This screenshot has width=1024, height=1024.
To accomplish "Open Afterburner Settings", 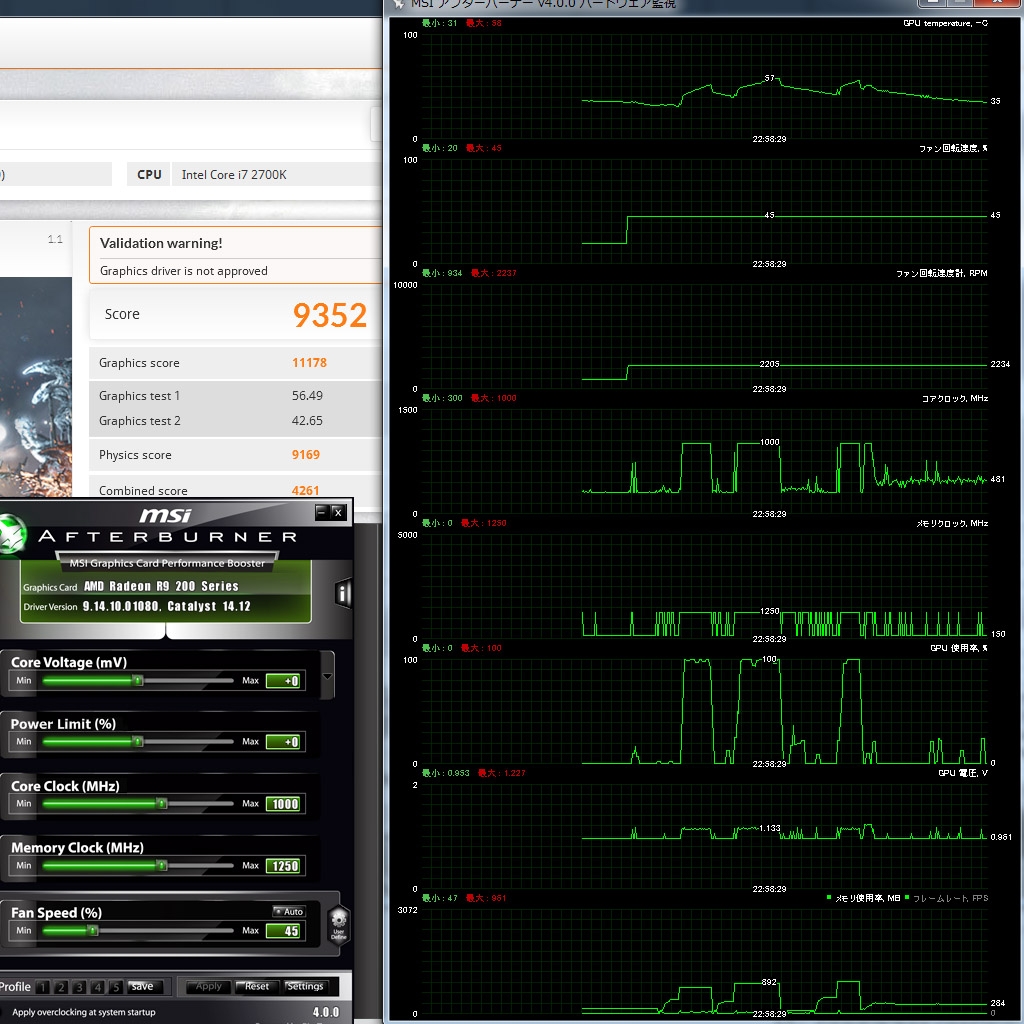I will tap(305, 987).
